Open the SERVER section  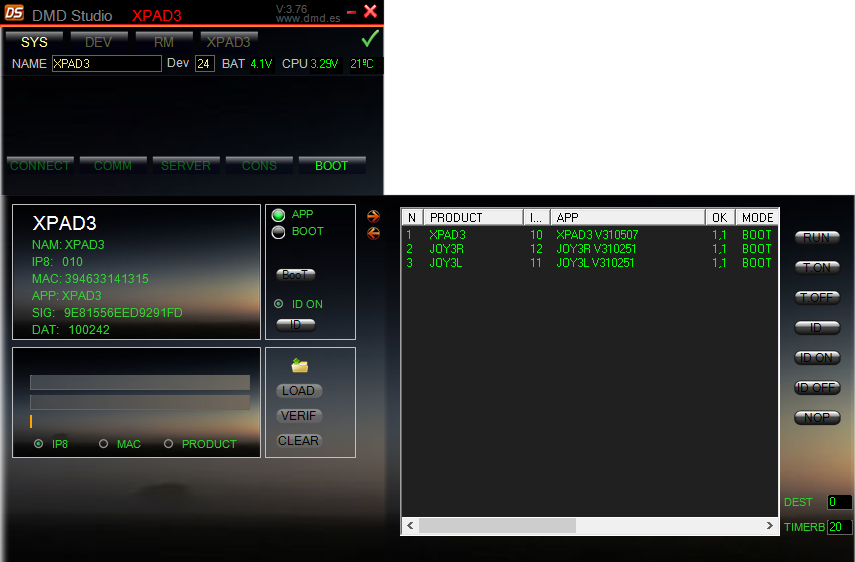pyautogui.click(x=186, y=165)
